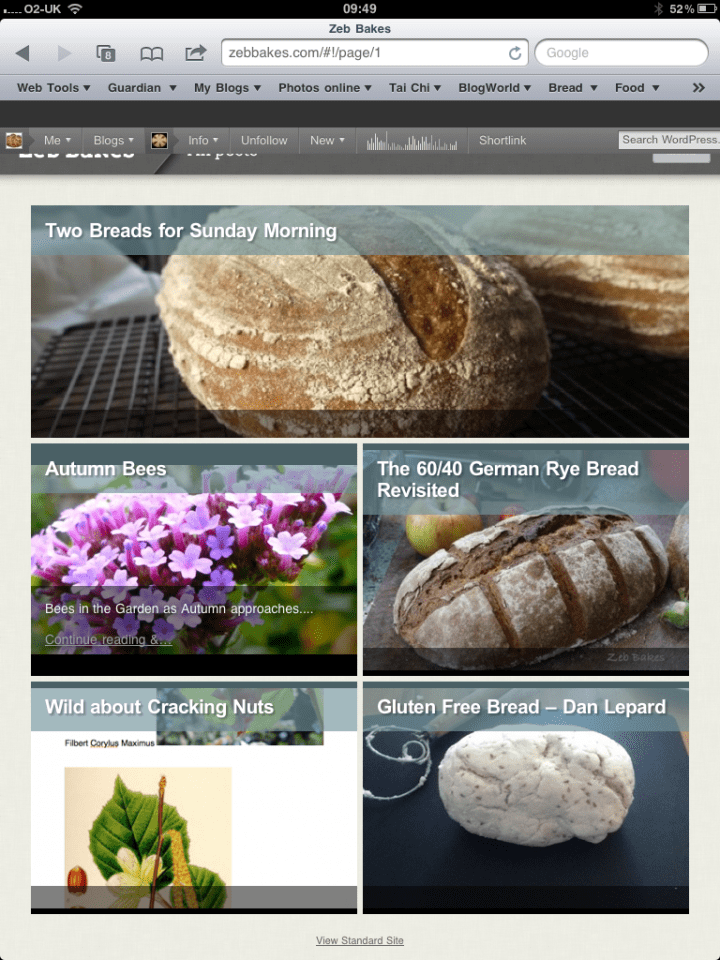The width and height of the screenshot is (720, 960).
Task: Open the New menu in admin bar
Action: click(327, 141)
